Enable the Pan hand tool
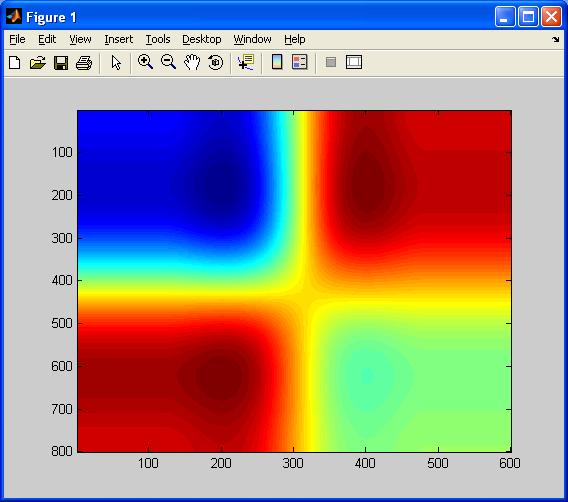This screenshot has width=568, height=502. 192,62
